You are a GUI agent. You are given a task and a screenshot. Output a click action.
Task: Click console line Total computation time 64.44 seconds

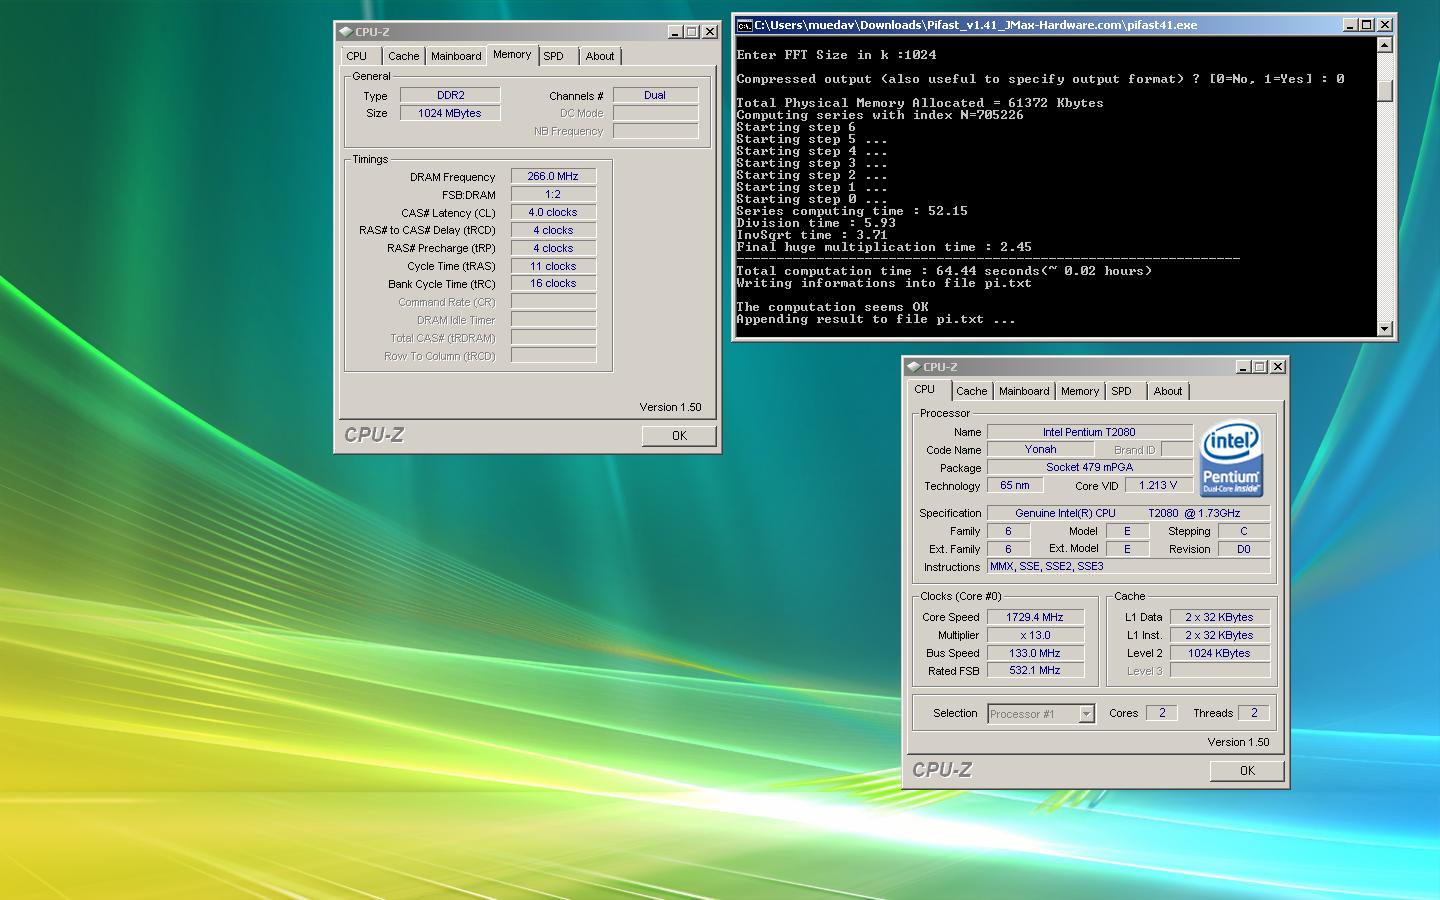[944, 271]
